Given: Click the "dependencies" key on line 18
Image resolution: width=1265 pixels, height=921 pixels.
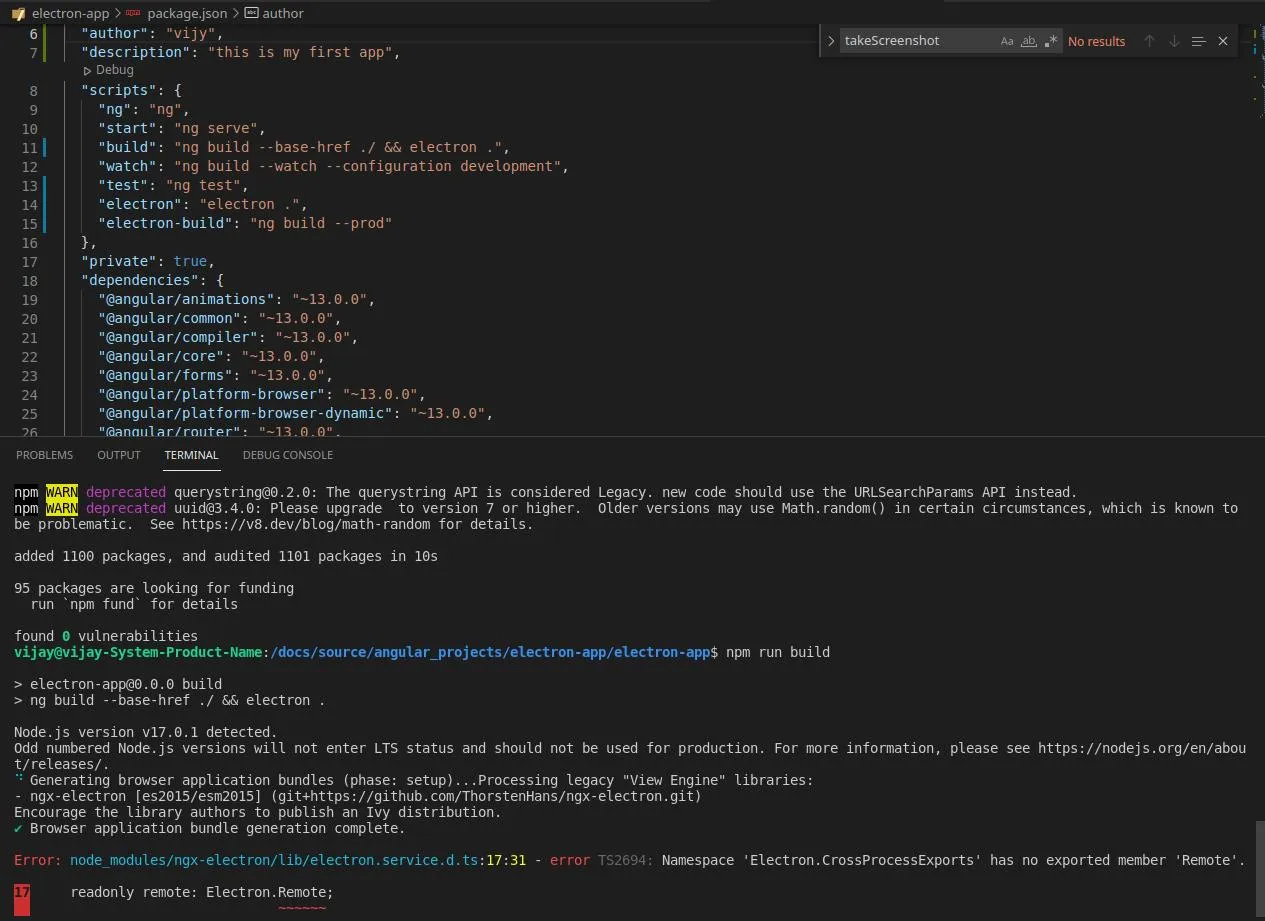Looking at the screenshot, I should coord(140,280).
